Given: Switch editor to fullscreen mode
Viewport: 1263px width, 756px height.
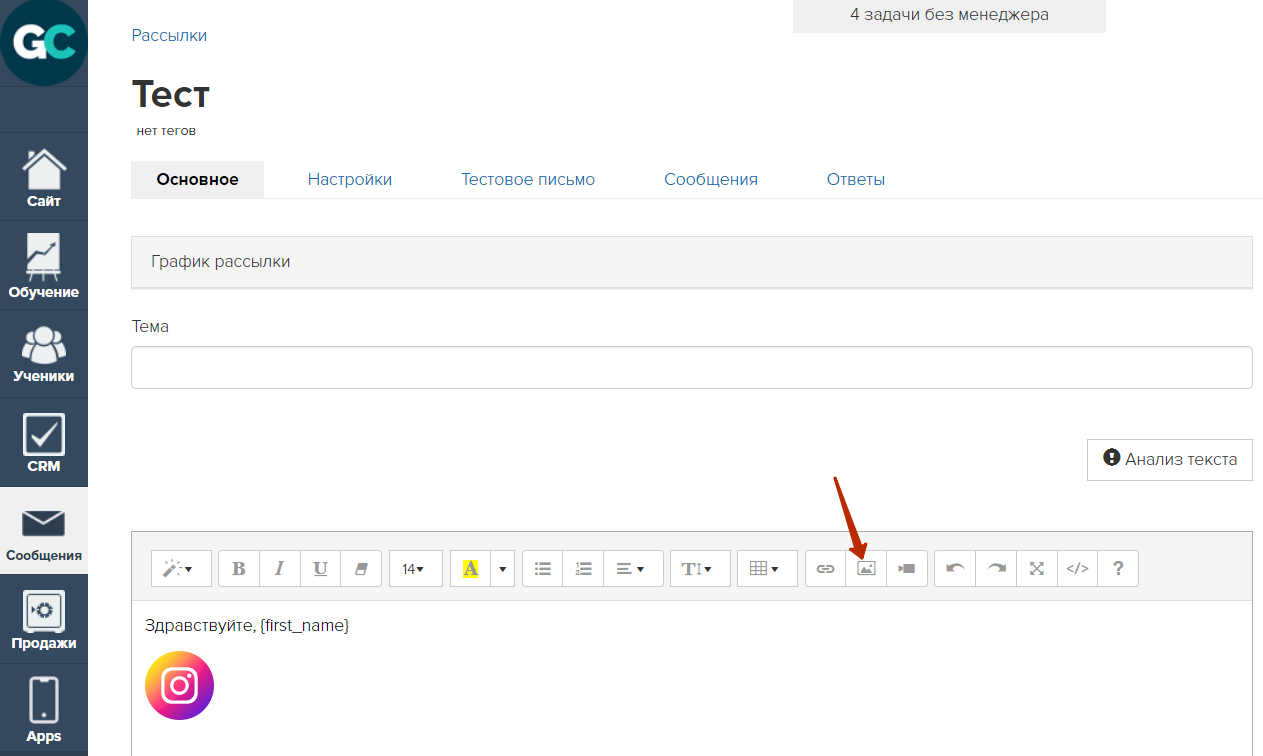Looking at the screenshot, I should click(1037, 568).
